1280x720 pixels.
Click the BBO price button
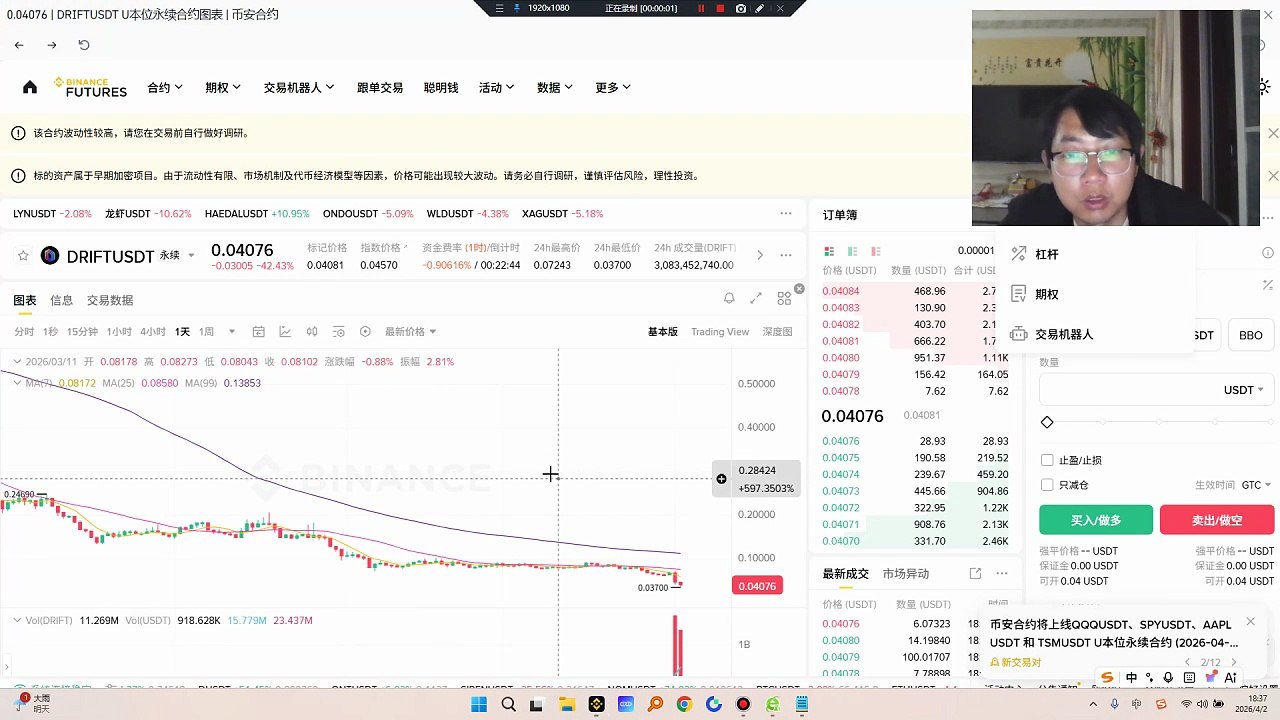point(1251,335)
